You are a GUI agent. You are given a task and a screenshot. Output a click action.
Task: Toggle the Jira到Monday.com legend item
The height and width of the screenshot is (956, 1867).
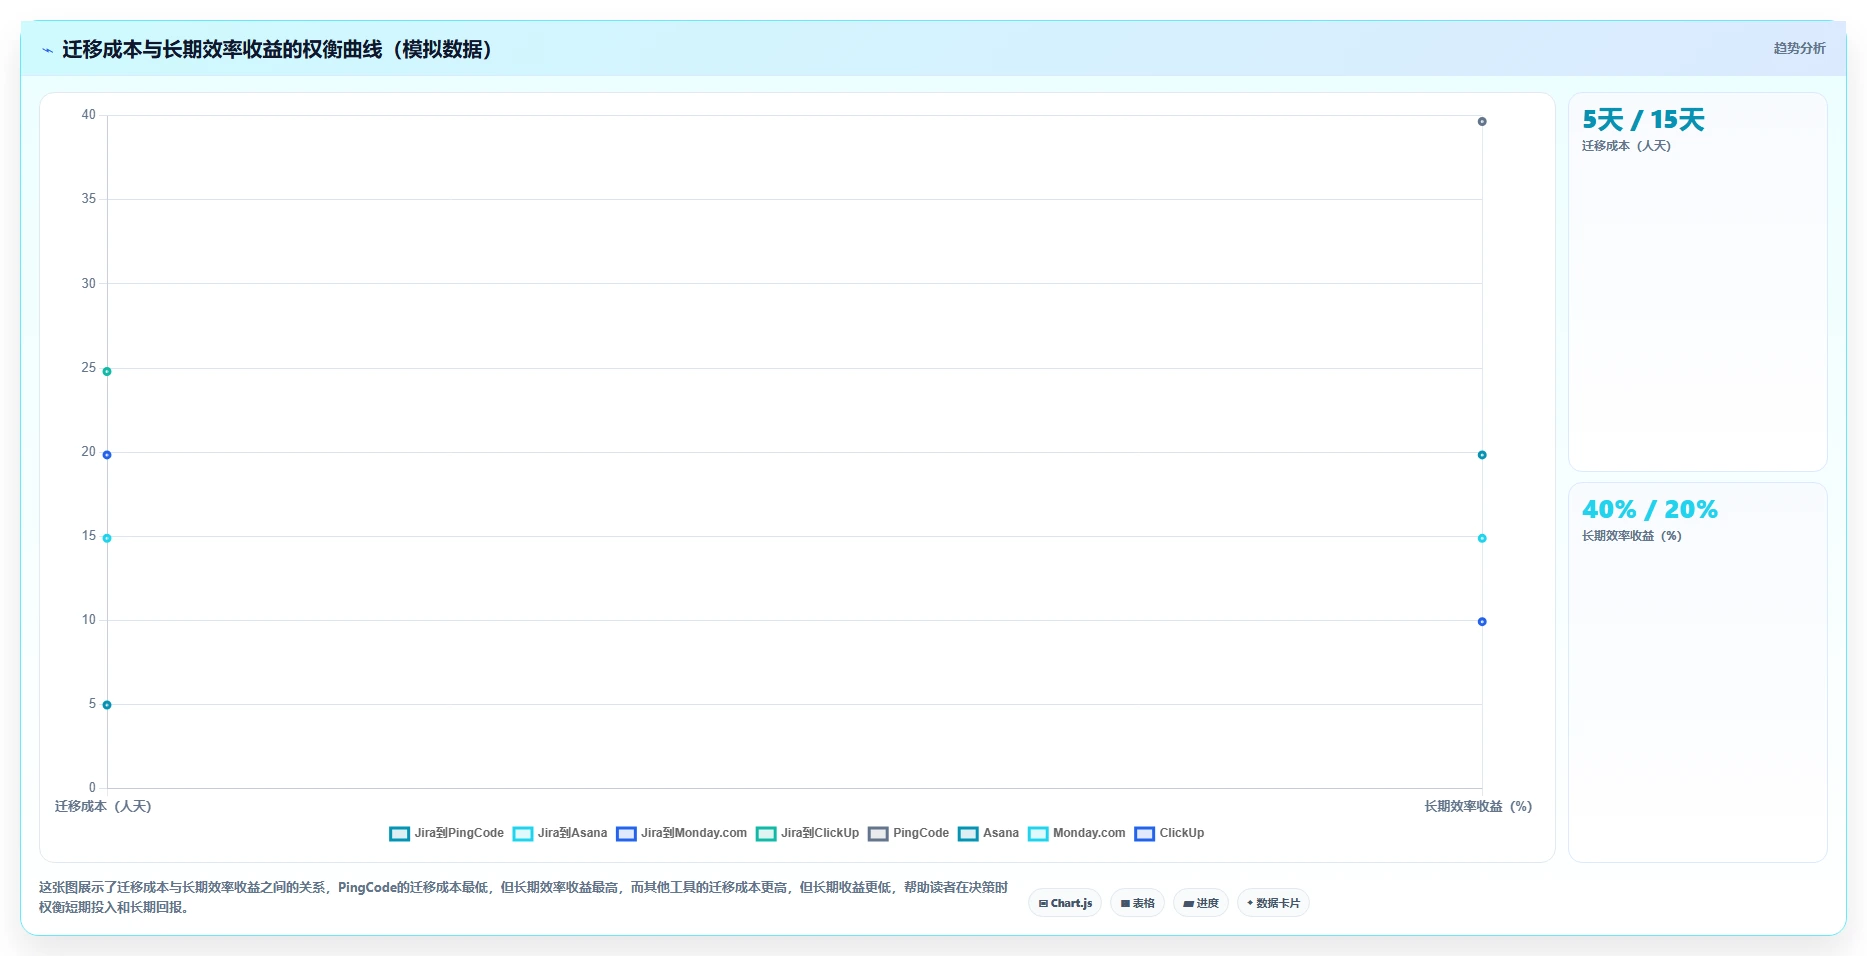tap(681, 833)
